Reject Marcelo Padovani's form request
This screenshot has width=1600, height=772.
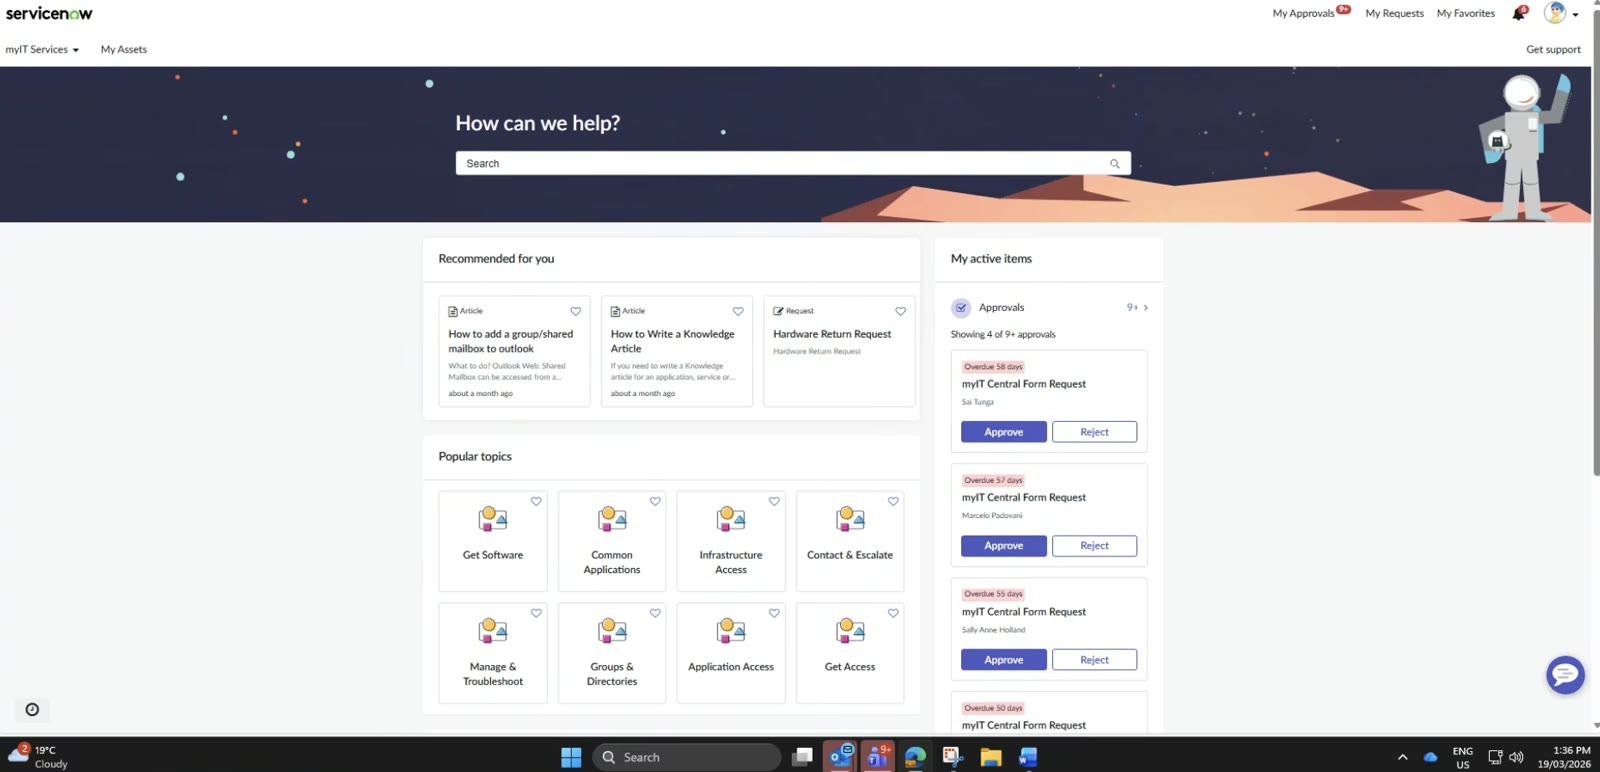click(1094, 546)
